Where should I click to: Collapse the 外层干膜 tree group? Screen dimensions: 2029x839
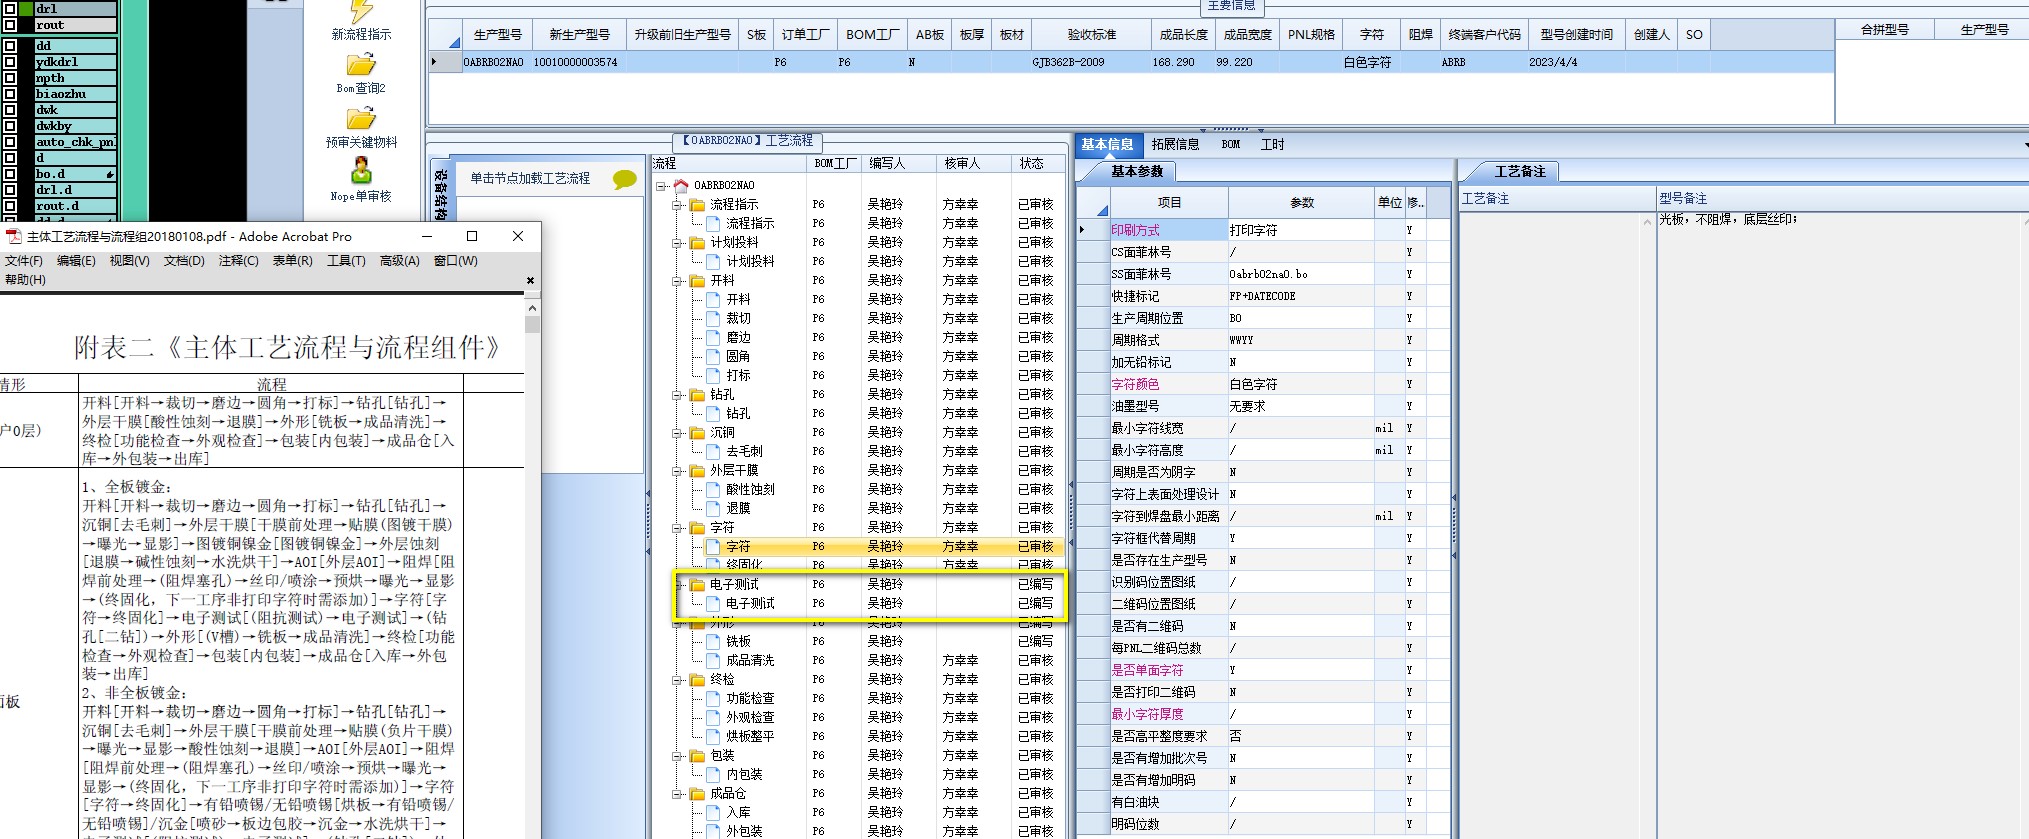pyautogui.click(x=677, y=470)
